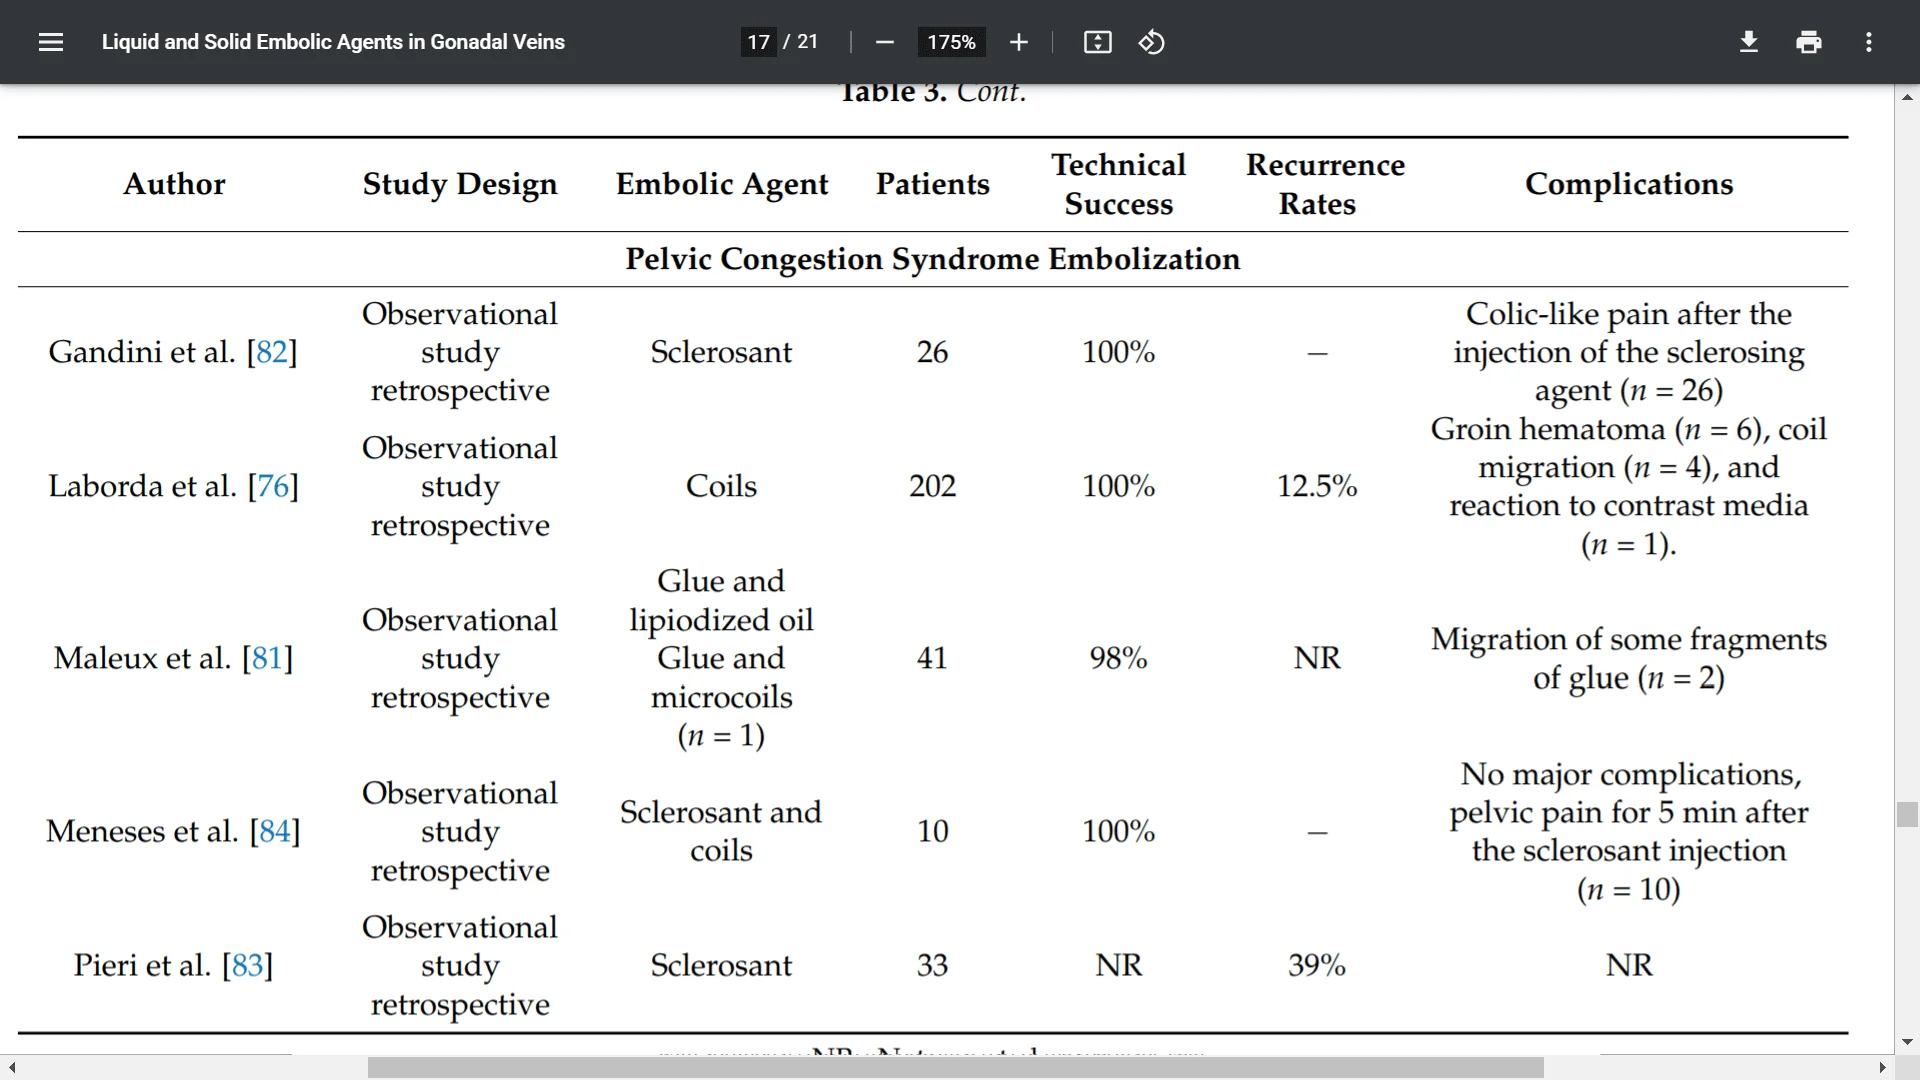
Task: Open reference link 83 for Pieri et al.
Action: click(x=247, y=965)
